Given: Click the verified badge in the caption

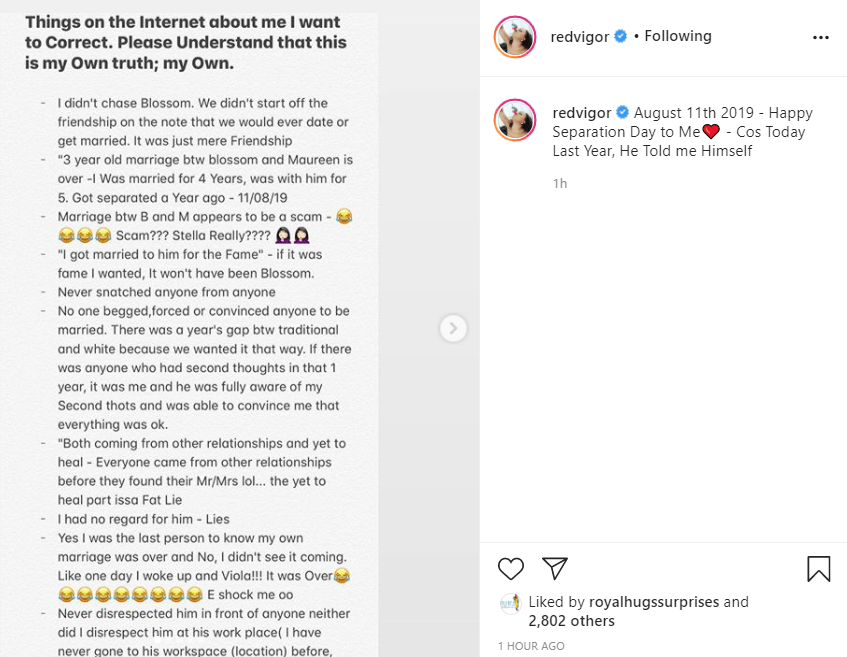Looking at the screenshot, I should [x=622, y=112].
